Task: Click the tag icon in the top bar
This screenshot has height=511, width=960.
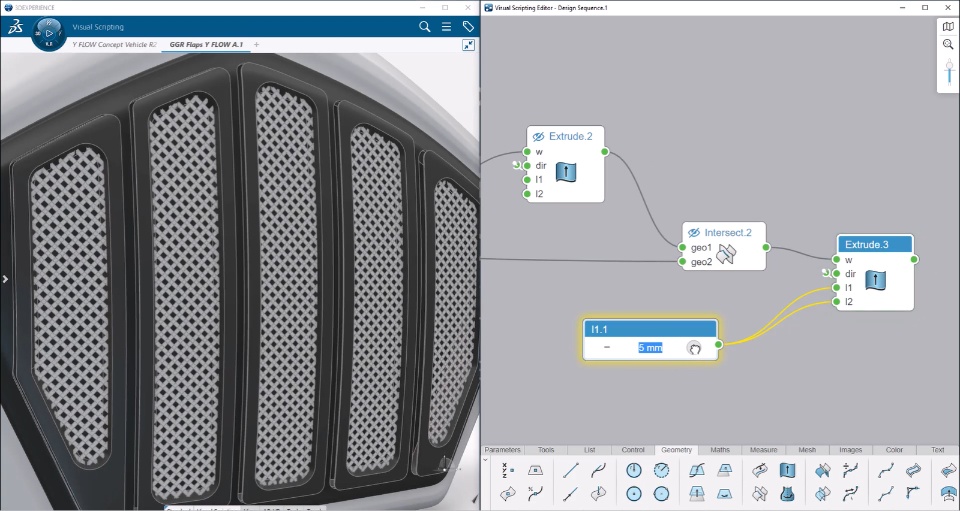Action: 468,27
